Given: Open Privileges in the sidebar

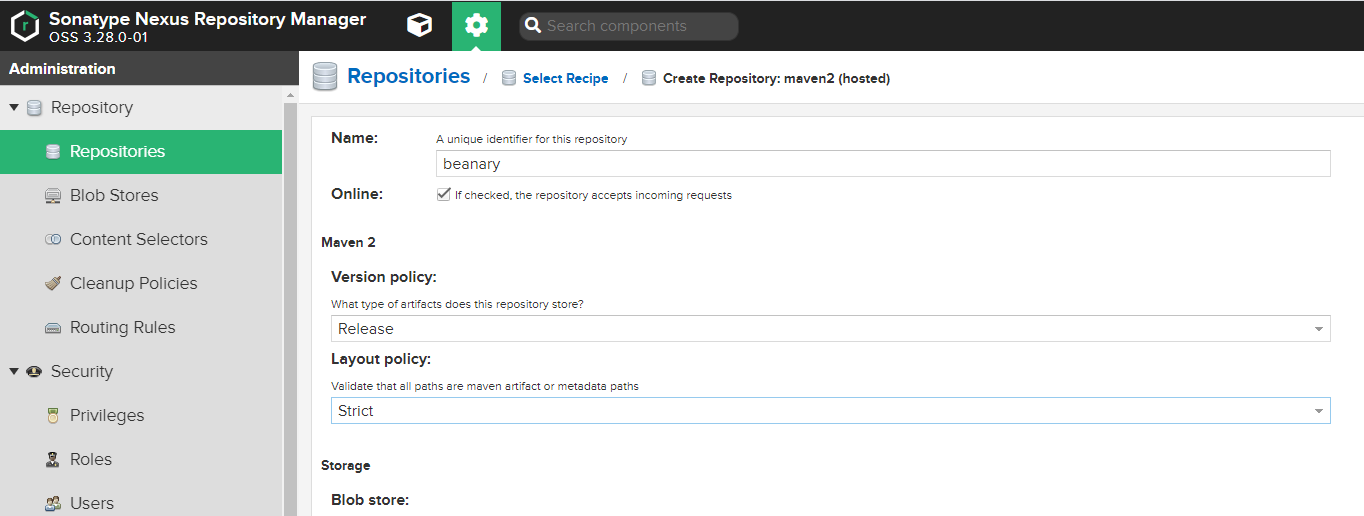Looking at the screenshot, I should [x=141, y=416].
